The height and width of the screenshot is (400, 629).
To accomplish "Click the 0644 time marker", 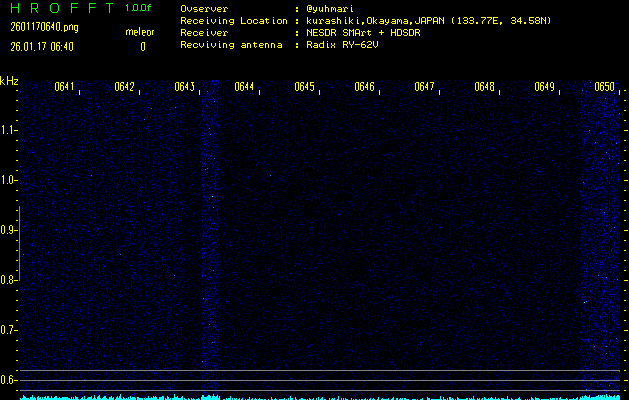I will click(244, 87).
